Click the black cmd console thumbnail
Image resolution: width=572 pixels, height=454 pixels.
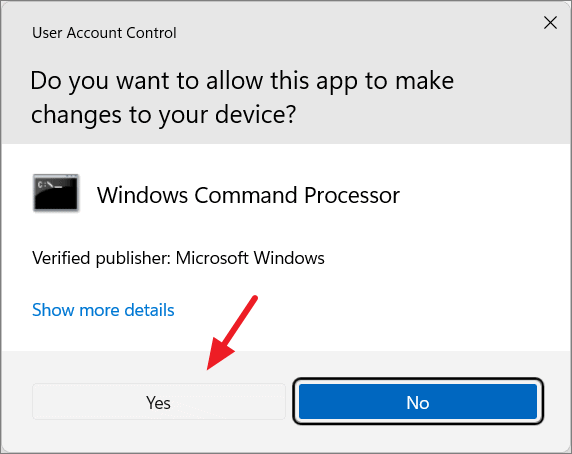(x=56, y=193)
